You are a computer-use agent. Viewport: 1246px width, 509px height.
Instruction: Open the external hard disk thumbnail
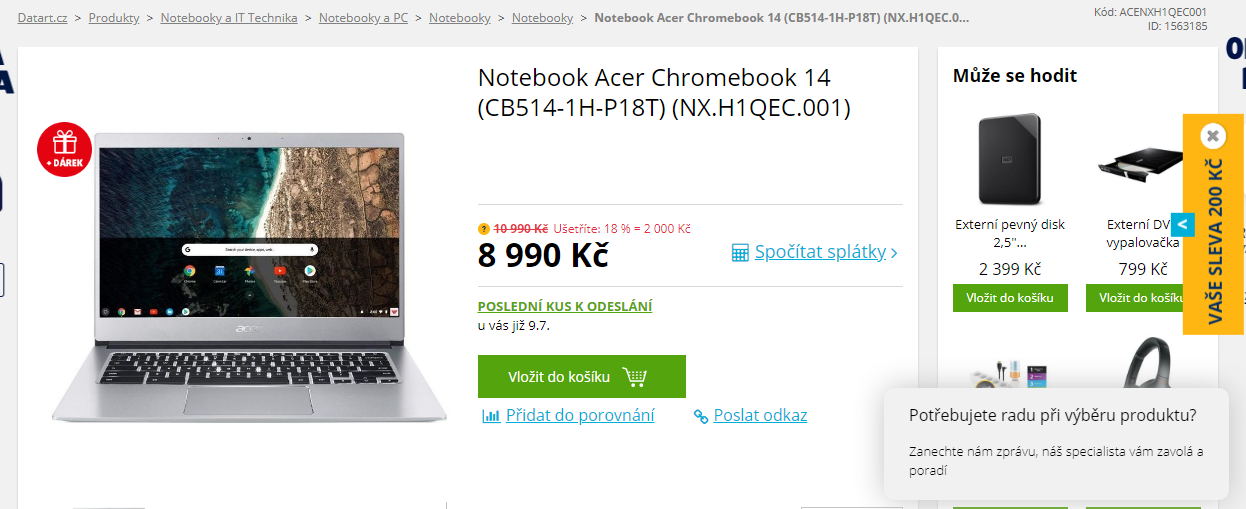1010,160
